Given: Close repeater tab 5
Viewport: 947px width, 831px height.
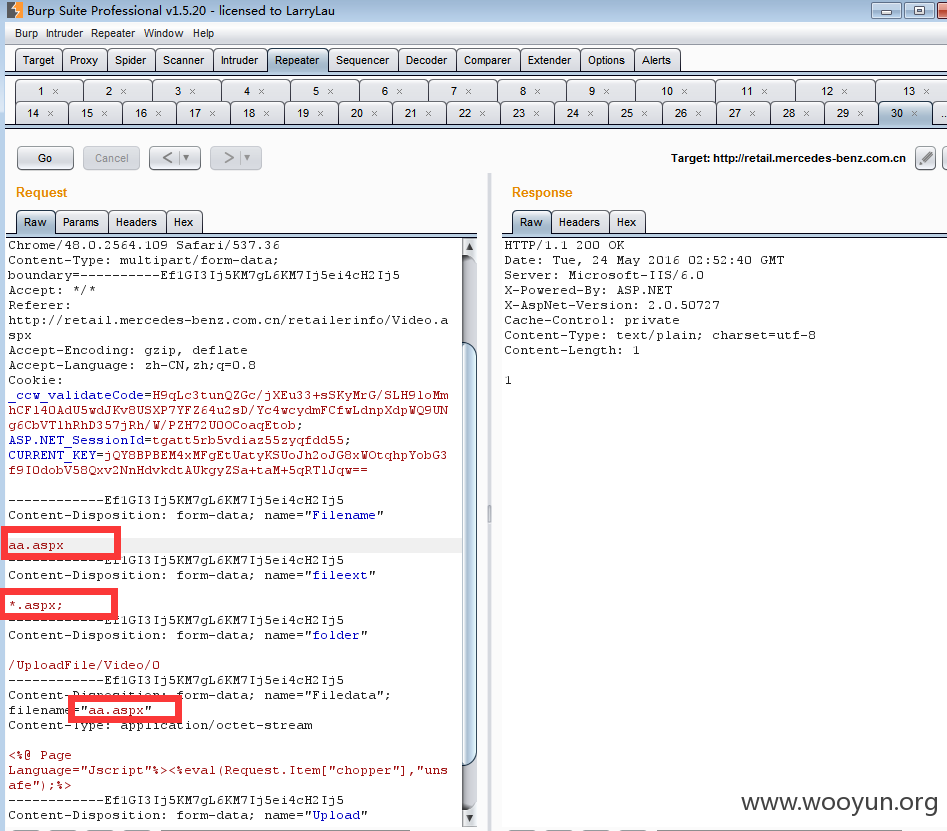Looking at the screenshot, I should [330, 91].
